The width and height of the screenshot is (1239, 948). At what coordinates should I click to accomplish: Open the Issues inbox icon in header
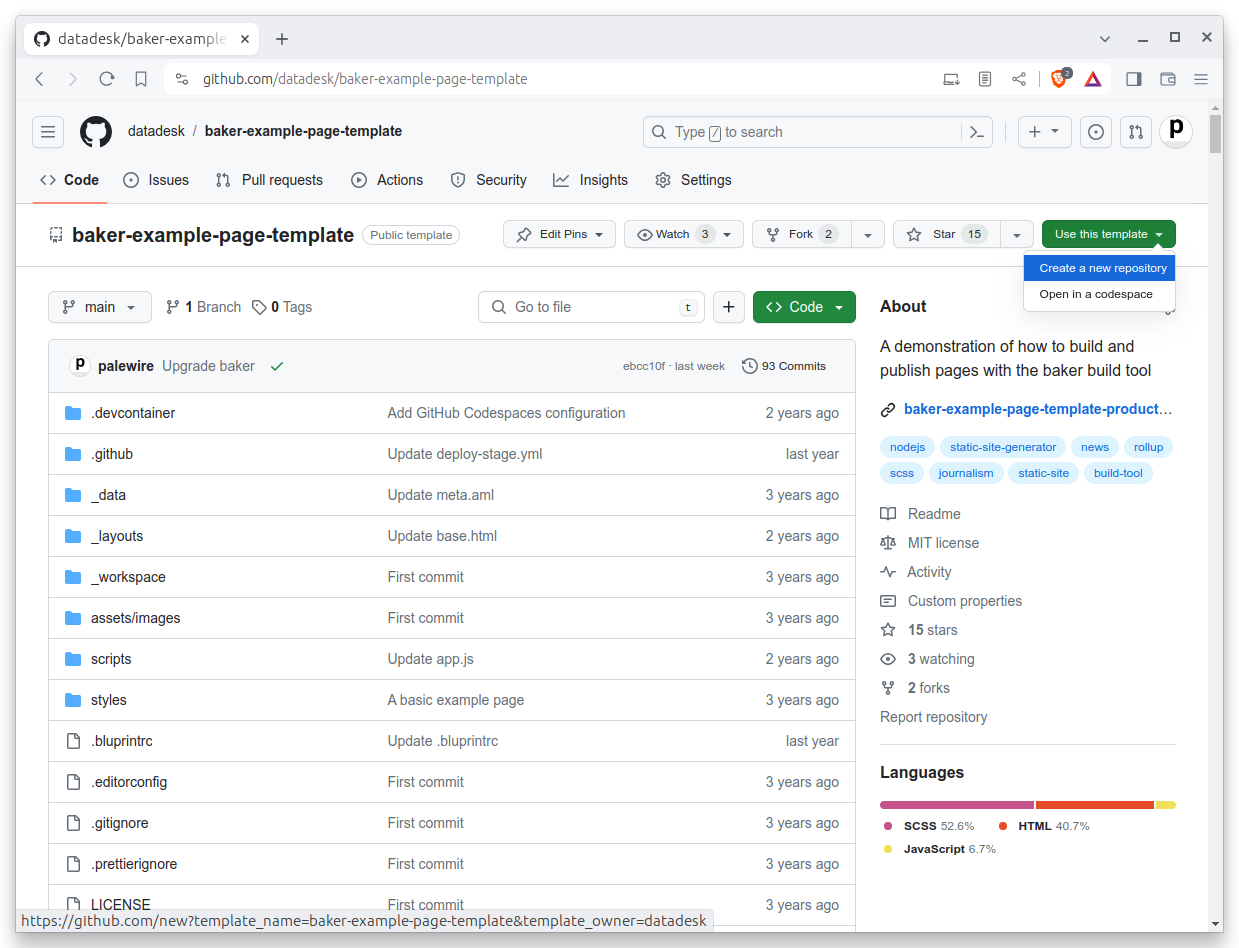pyautogui.click(x=1096, y=132)
